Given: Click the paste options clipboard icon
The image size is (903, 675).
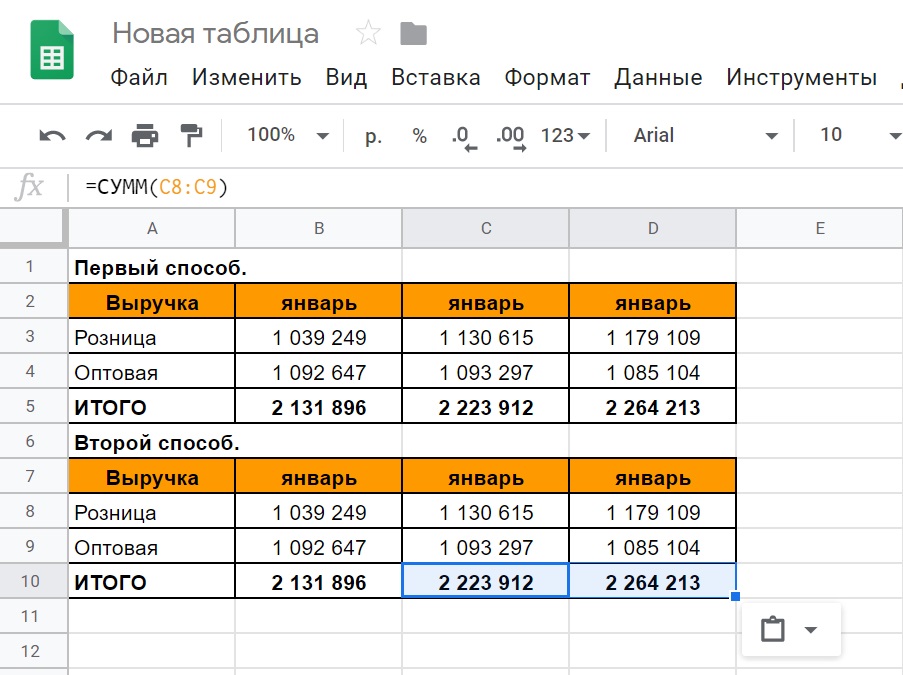Looking at the screenshot, I should click(x=772, y=629).
